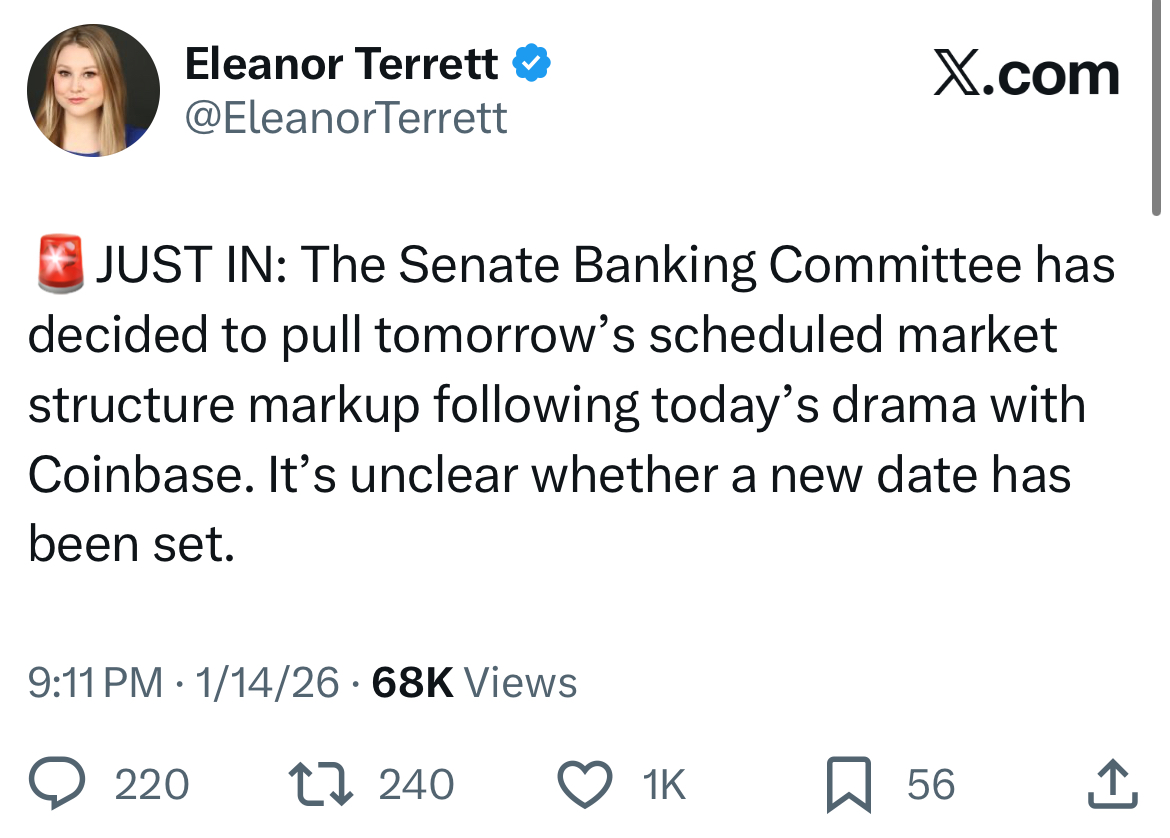Like the post with heart icon
The height and width of the screenshot is (838, 1170).
click(585, 784)
